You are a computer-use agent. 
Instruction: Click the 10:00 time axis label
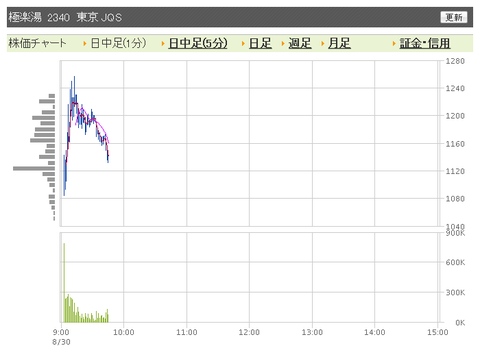click(124, 332)
